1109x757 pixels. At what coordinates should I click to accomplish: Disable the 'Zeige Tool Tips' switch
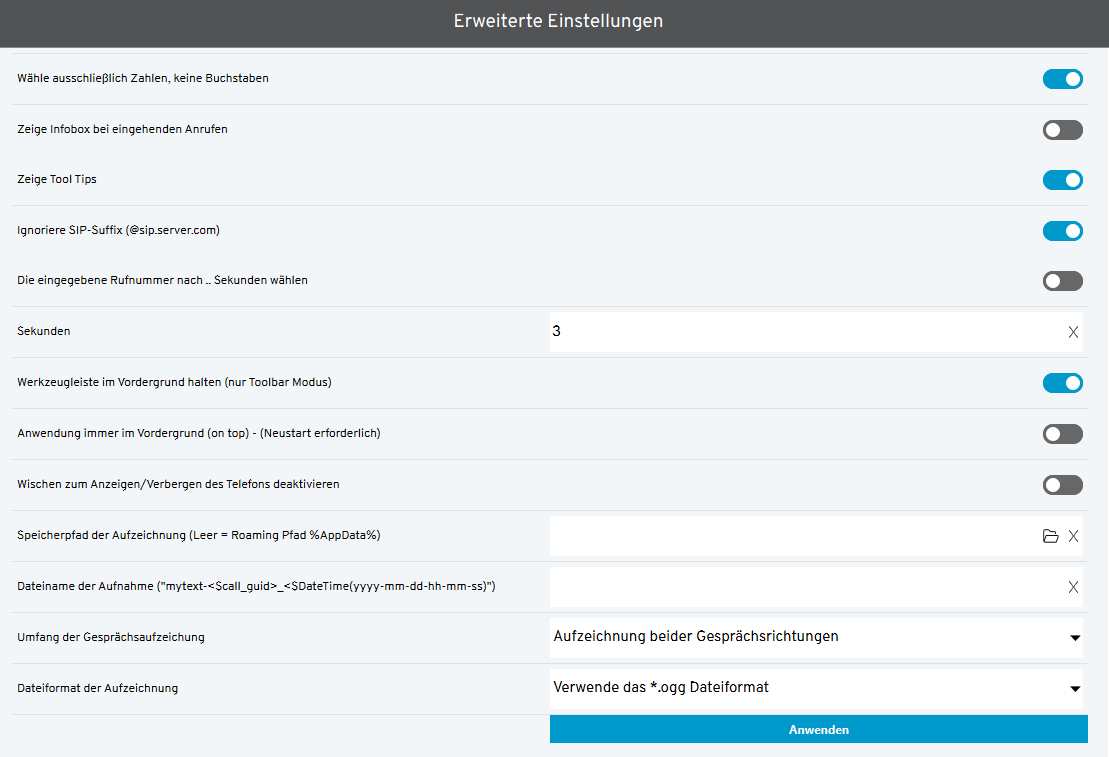pyautogui.click(x=1062, y=180)
